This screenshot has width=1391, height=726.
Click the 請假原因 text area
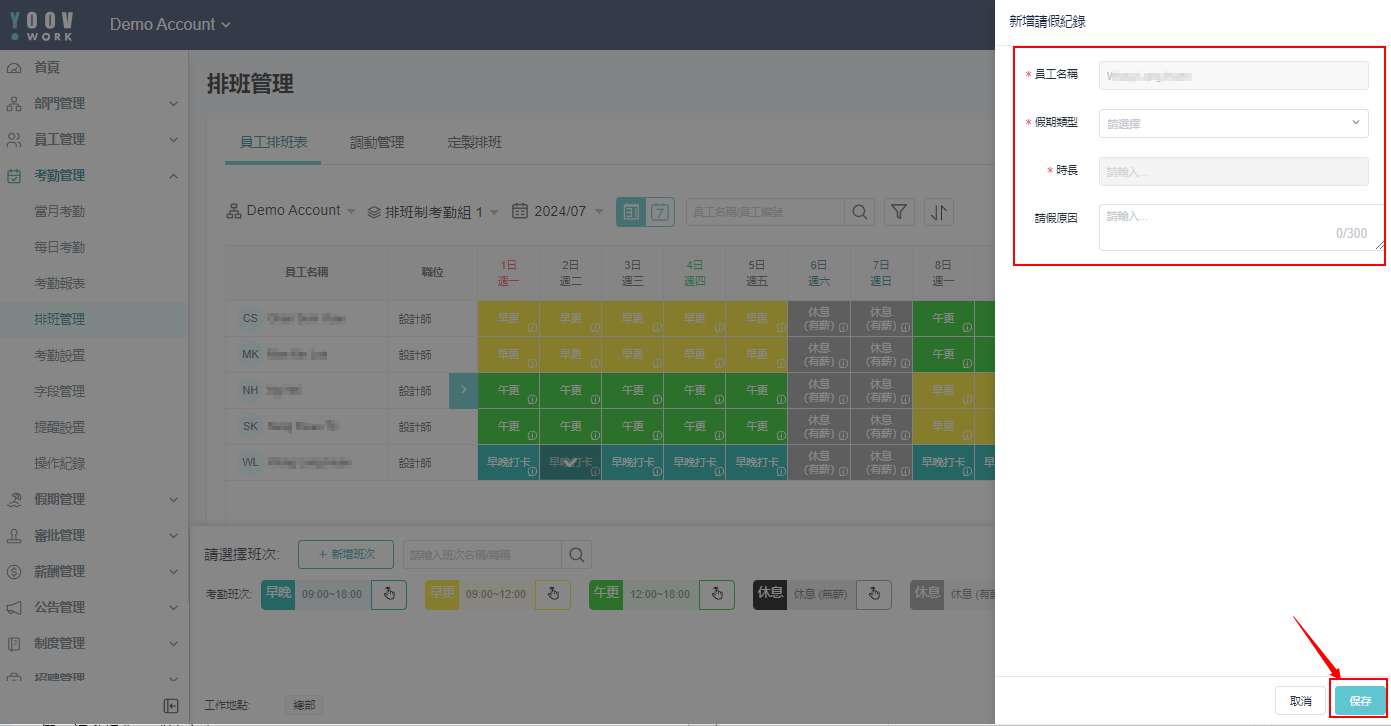coord(1240,227)
